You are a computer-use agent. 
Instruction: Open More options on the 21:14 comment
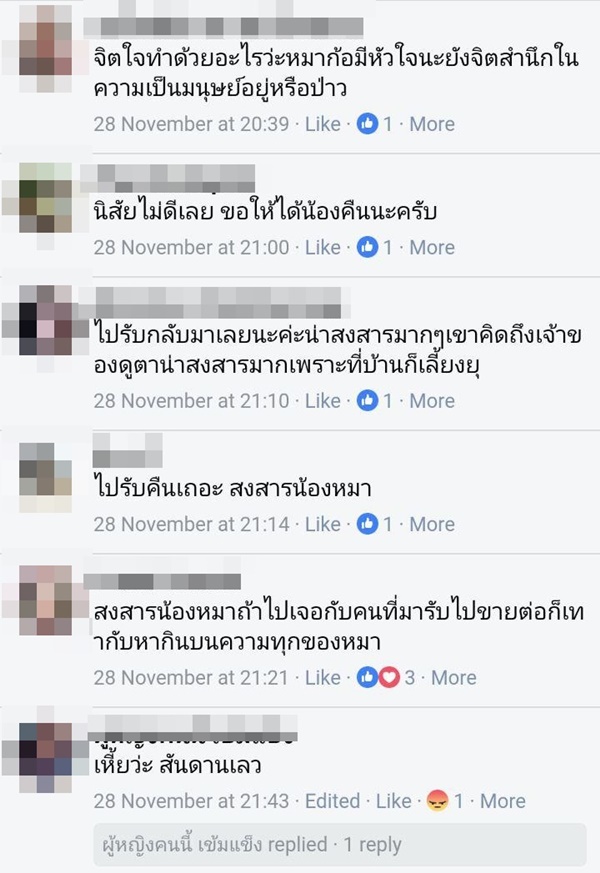432,524
